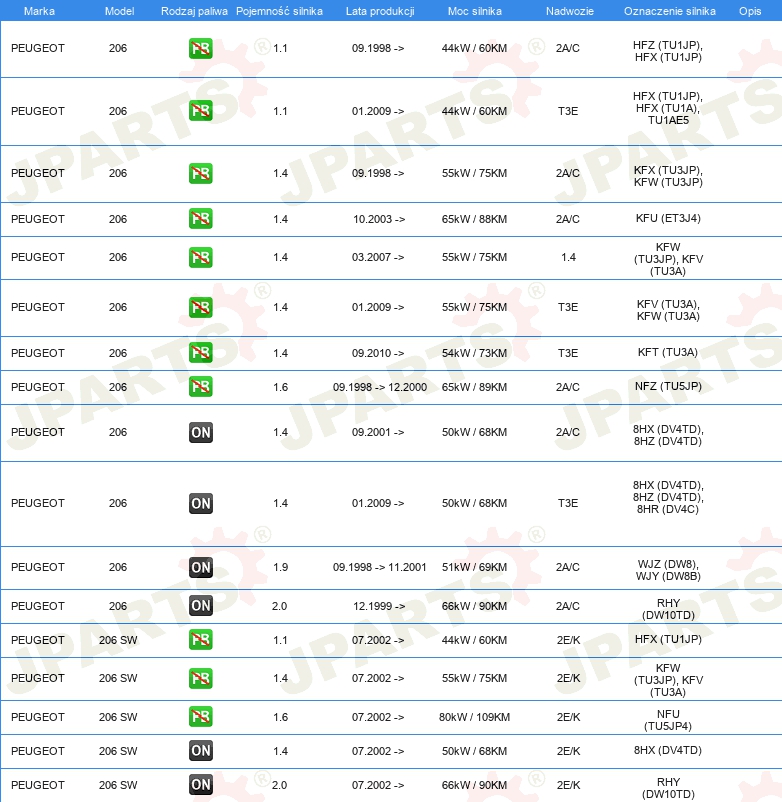Viewport: 782px width, 802px height.
Task: Click the 09.2001 -> production date cell
Action: click(378, 432)
